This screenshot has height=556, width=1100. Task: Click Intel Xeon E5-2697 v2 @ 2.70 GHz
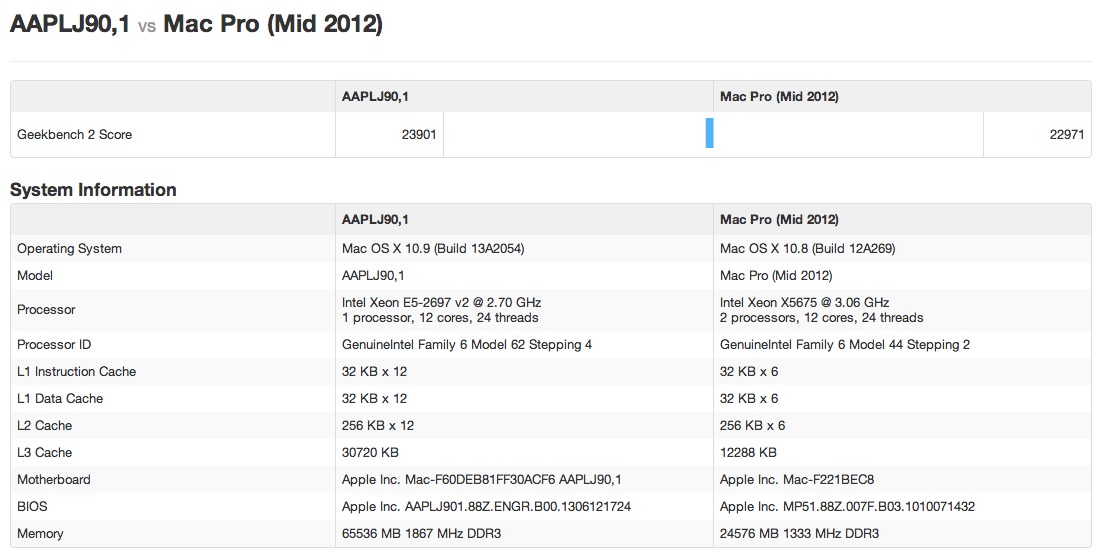441,303
